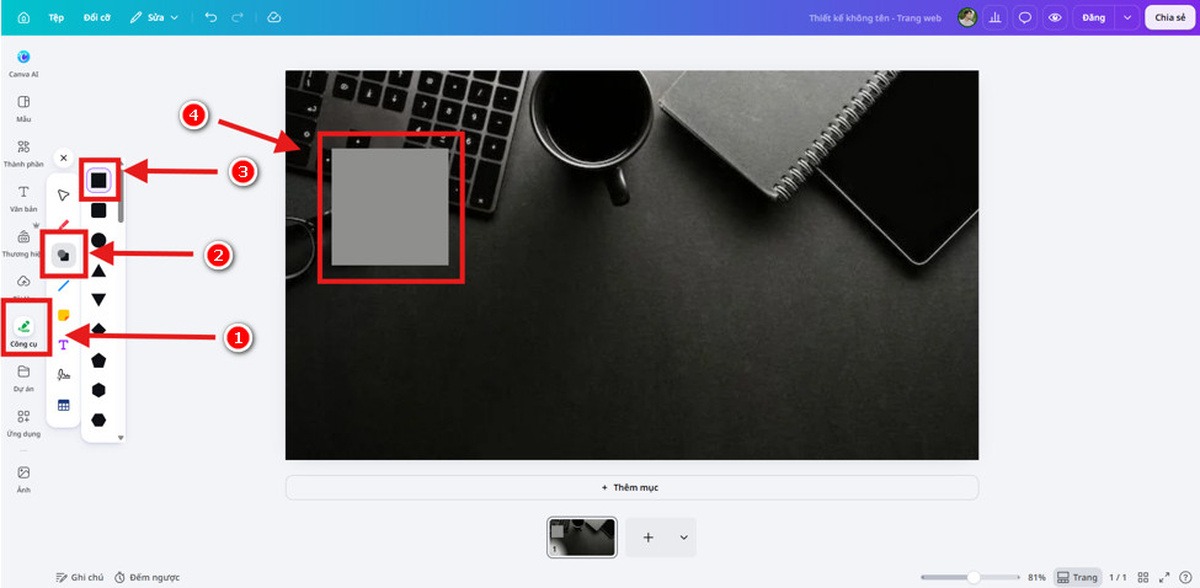Image resolution: width=1200 pixels, height=588 pixels.
Task: Open the comments speech bubble
Action: [1025, 17]
